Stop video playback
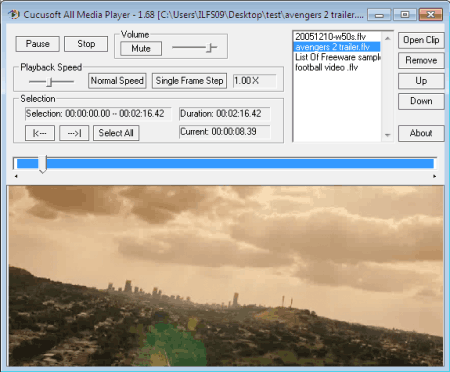This screenshot has height=372, width=450. (x=86, y=44)
